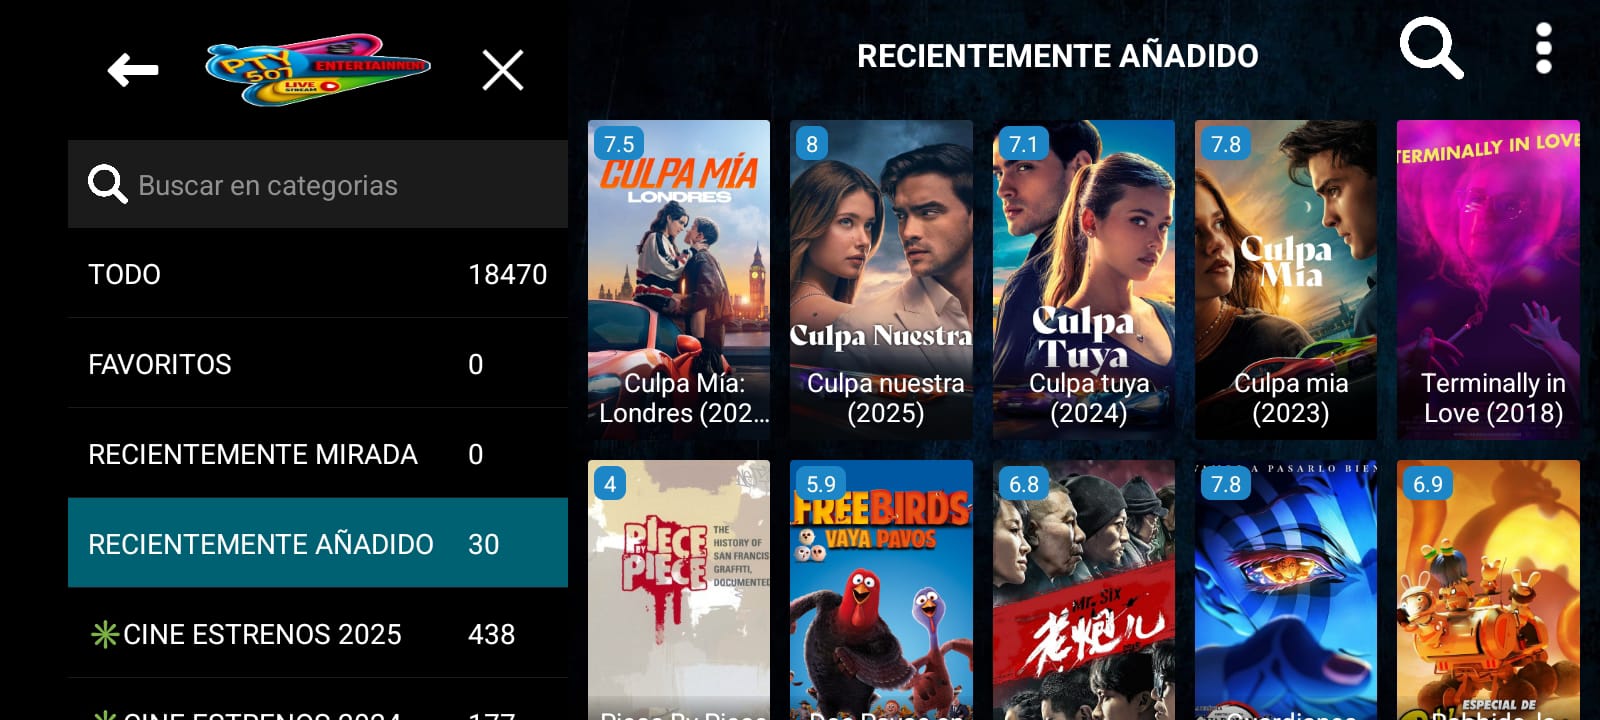
Task: Open the search magnifier in header
Action: [1430, 47]
